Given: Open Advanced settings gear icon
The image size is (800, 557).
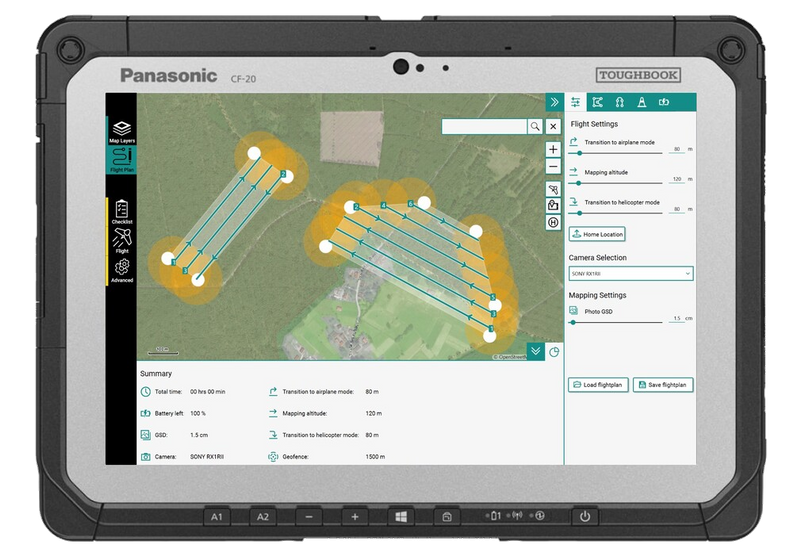Looking at the screenshot, I should pyautogui.click(x=121, y=270).
